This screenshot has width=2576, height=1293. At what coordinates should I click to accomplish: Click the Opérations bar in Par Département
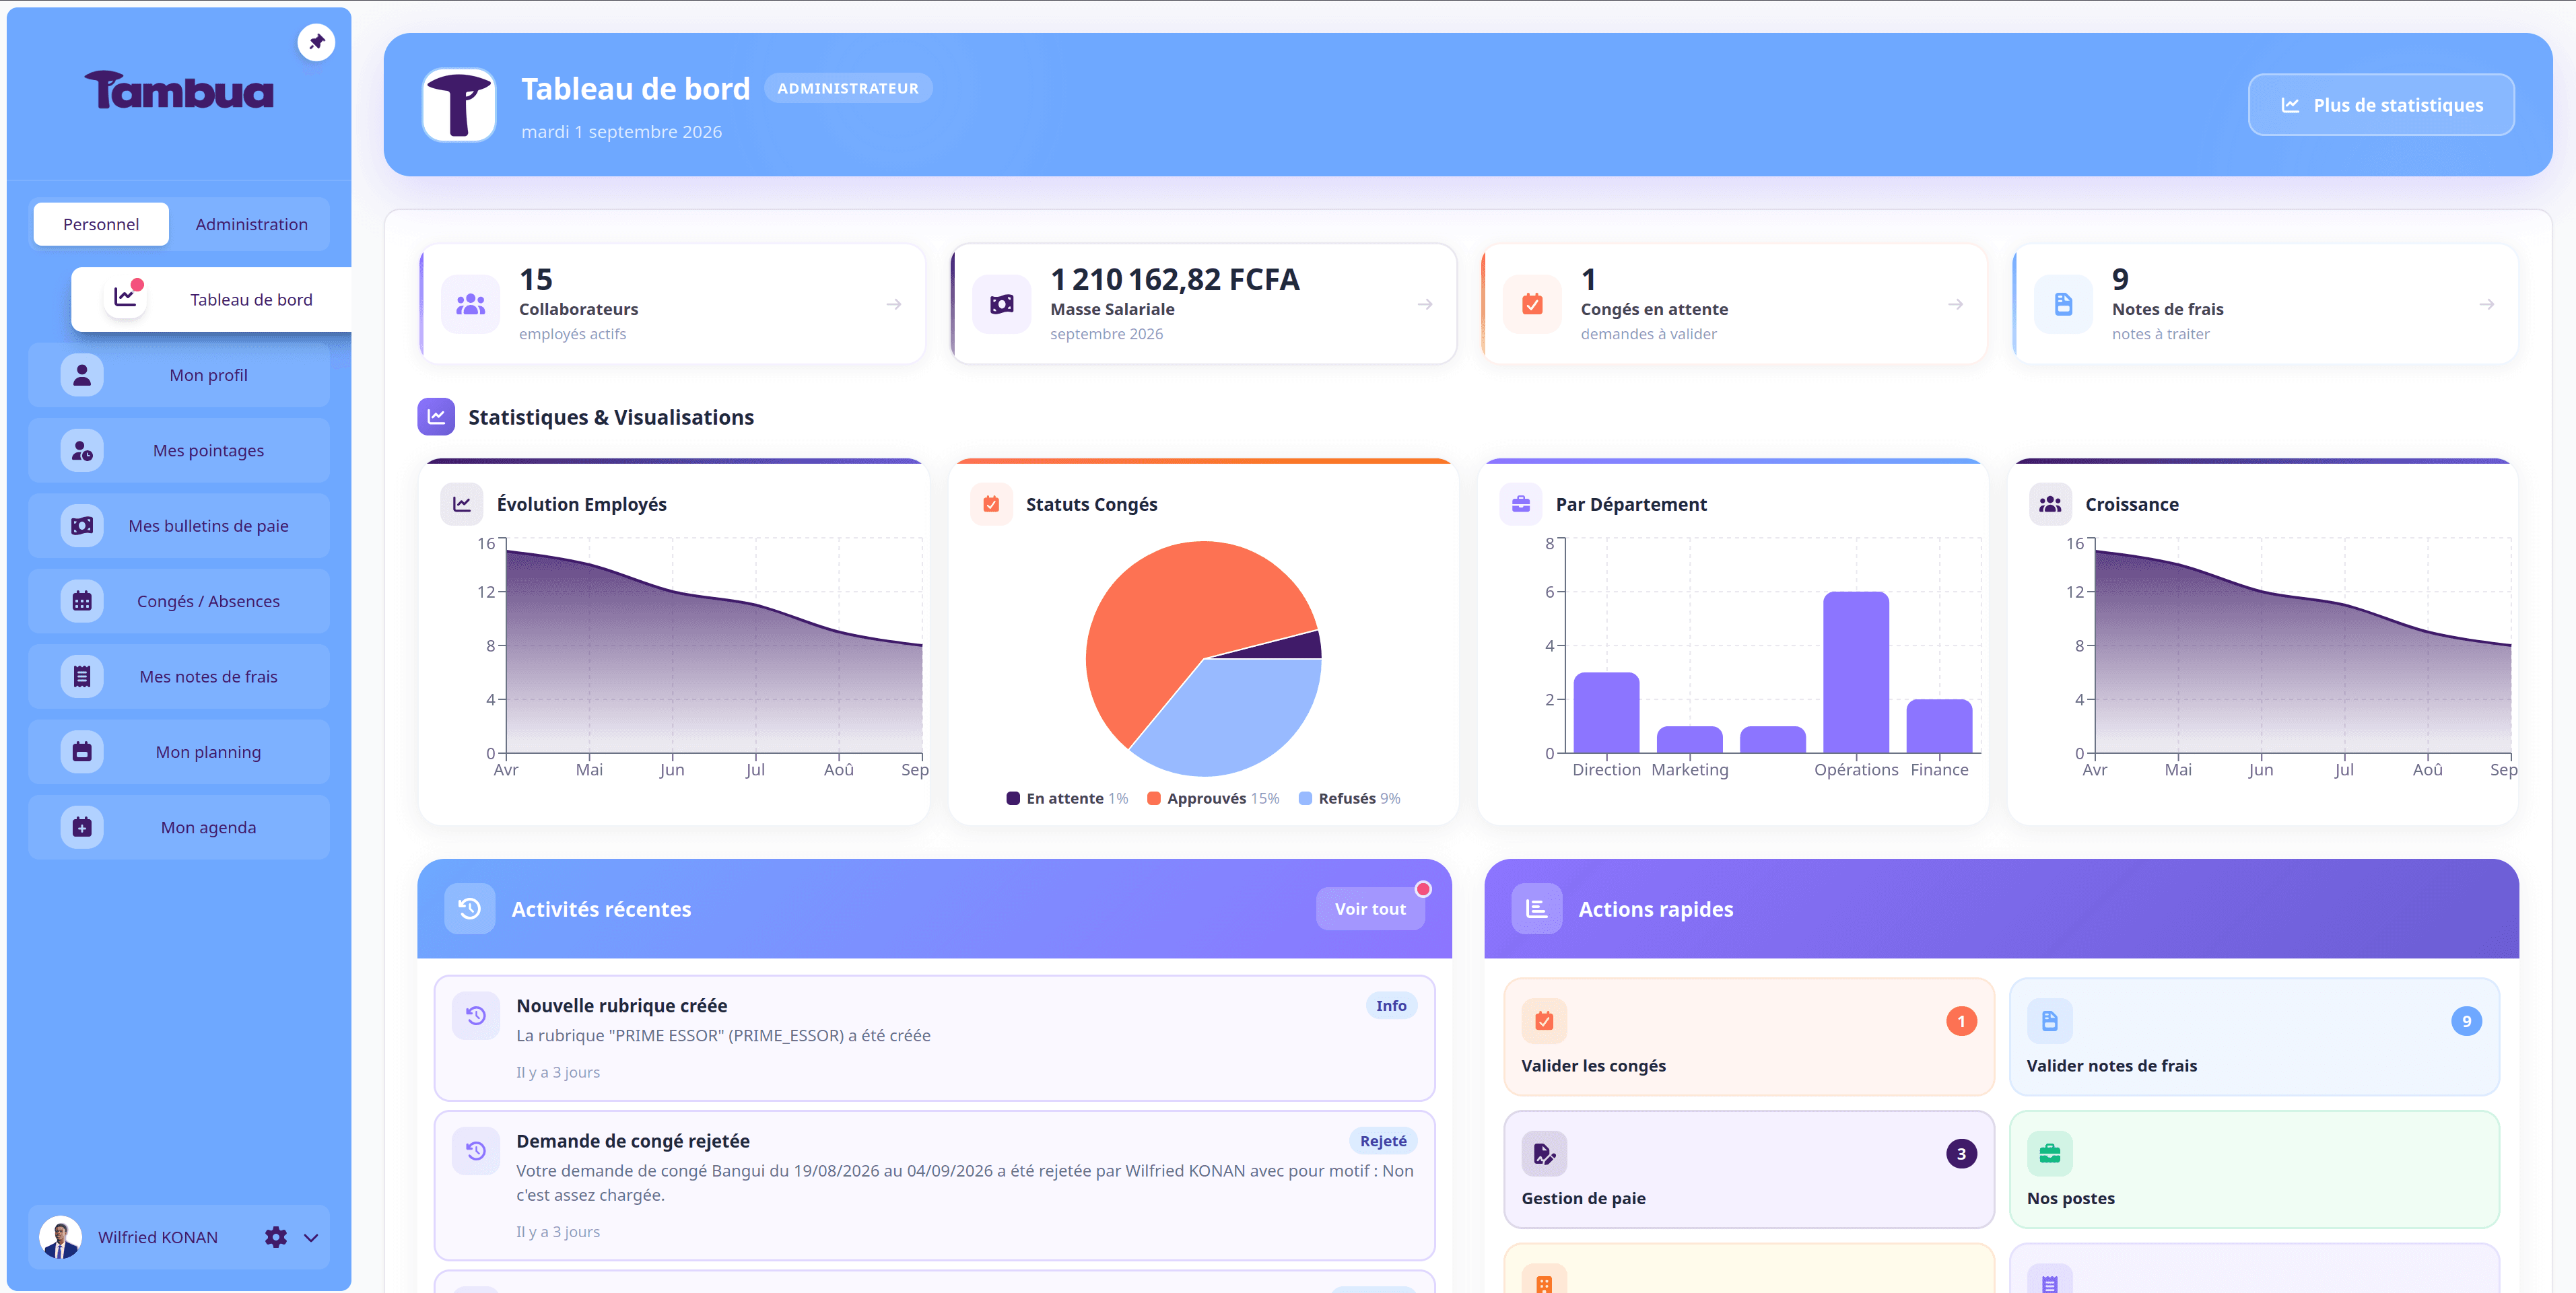[1856, 672]
